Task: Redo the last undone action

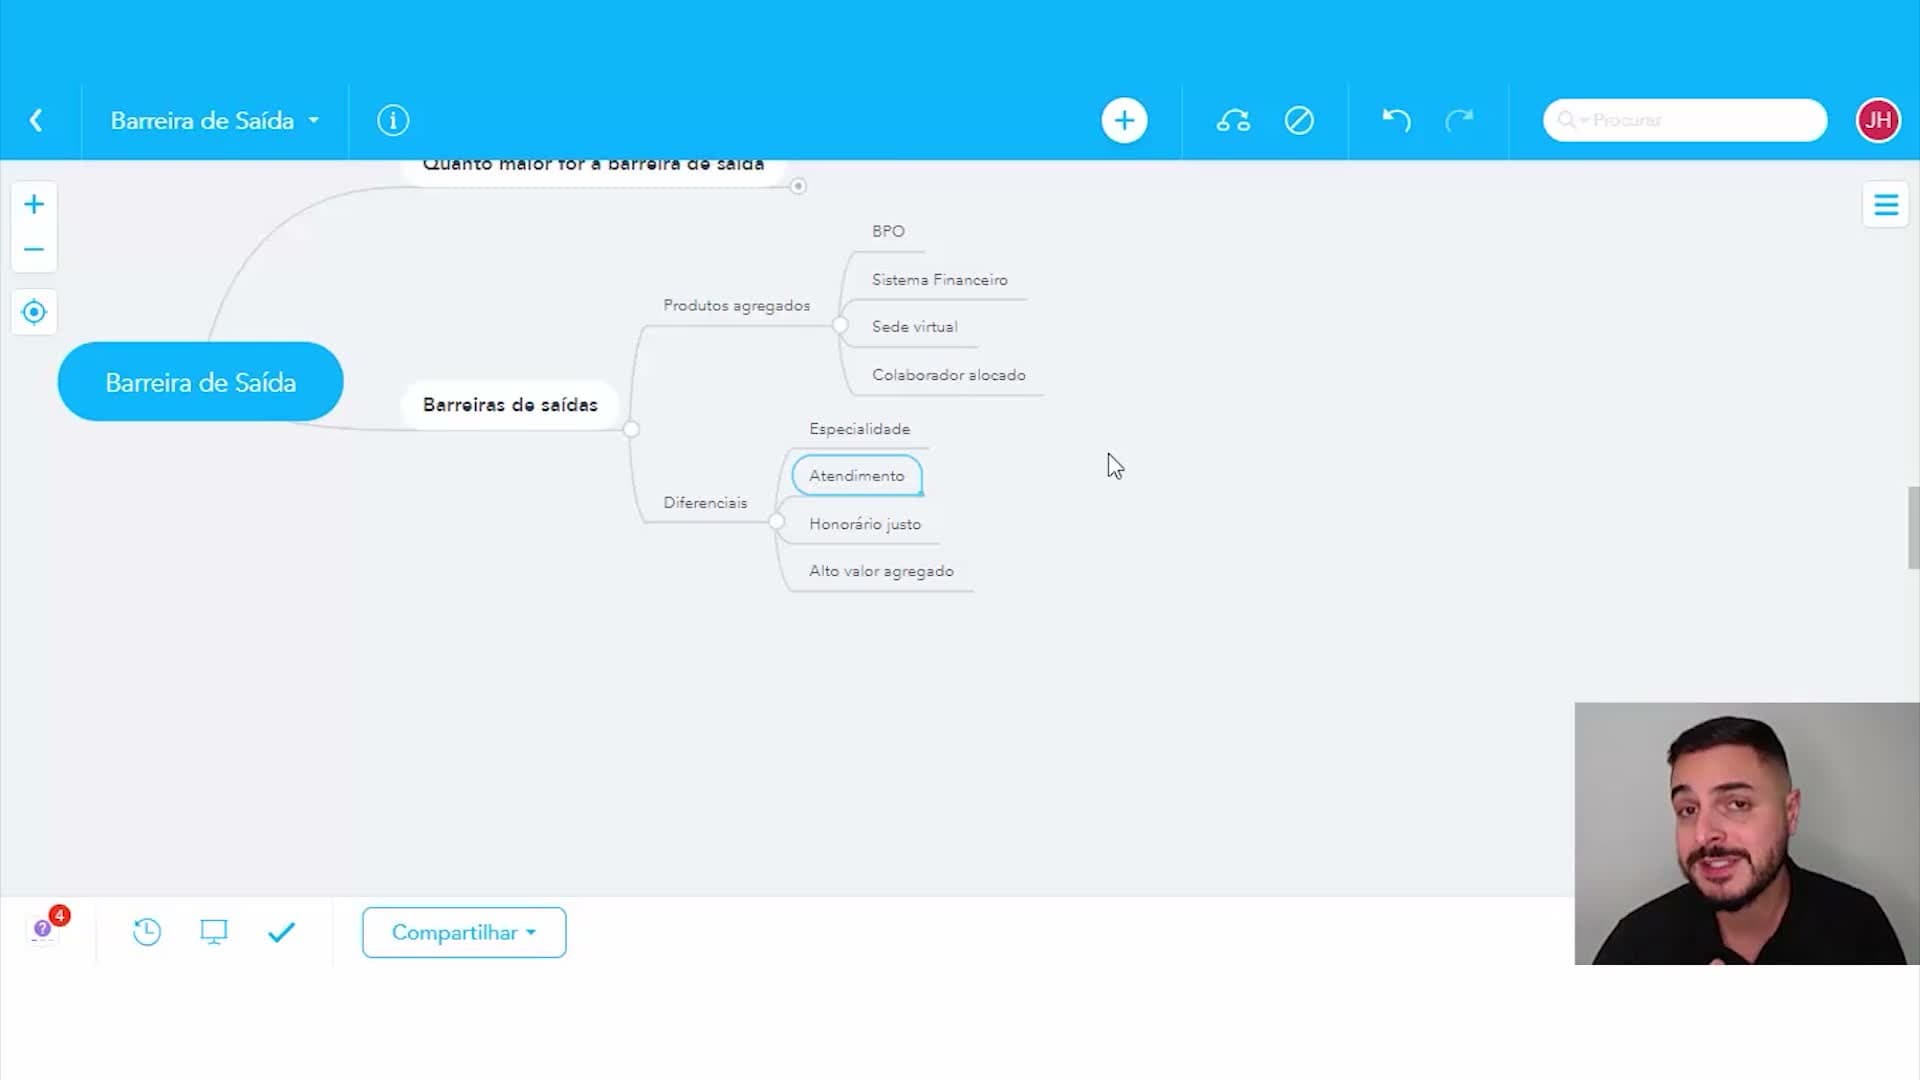Action: pos(1460,120)
